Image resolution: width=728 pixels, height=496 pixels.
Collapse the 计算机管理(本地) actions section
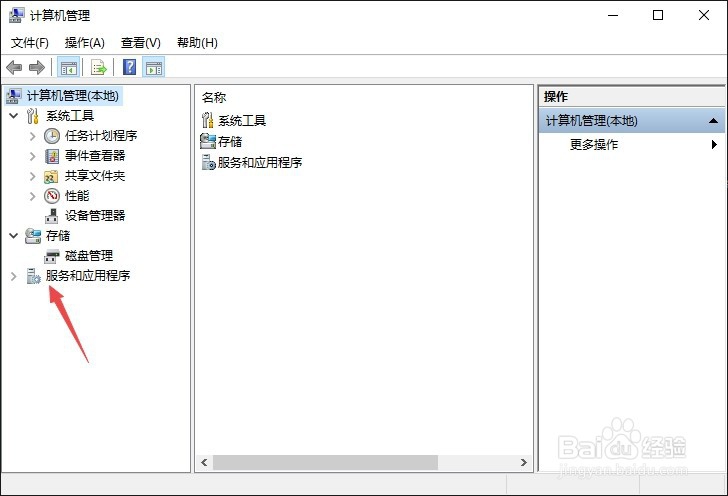[x=713, y=121]
